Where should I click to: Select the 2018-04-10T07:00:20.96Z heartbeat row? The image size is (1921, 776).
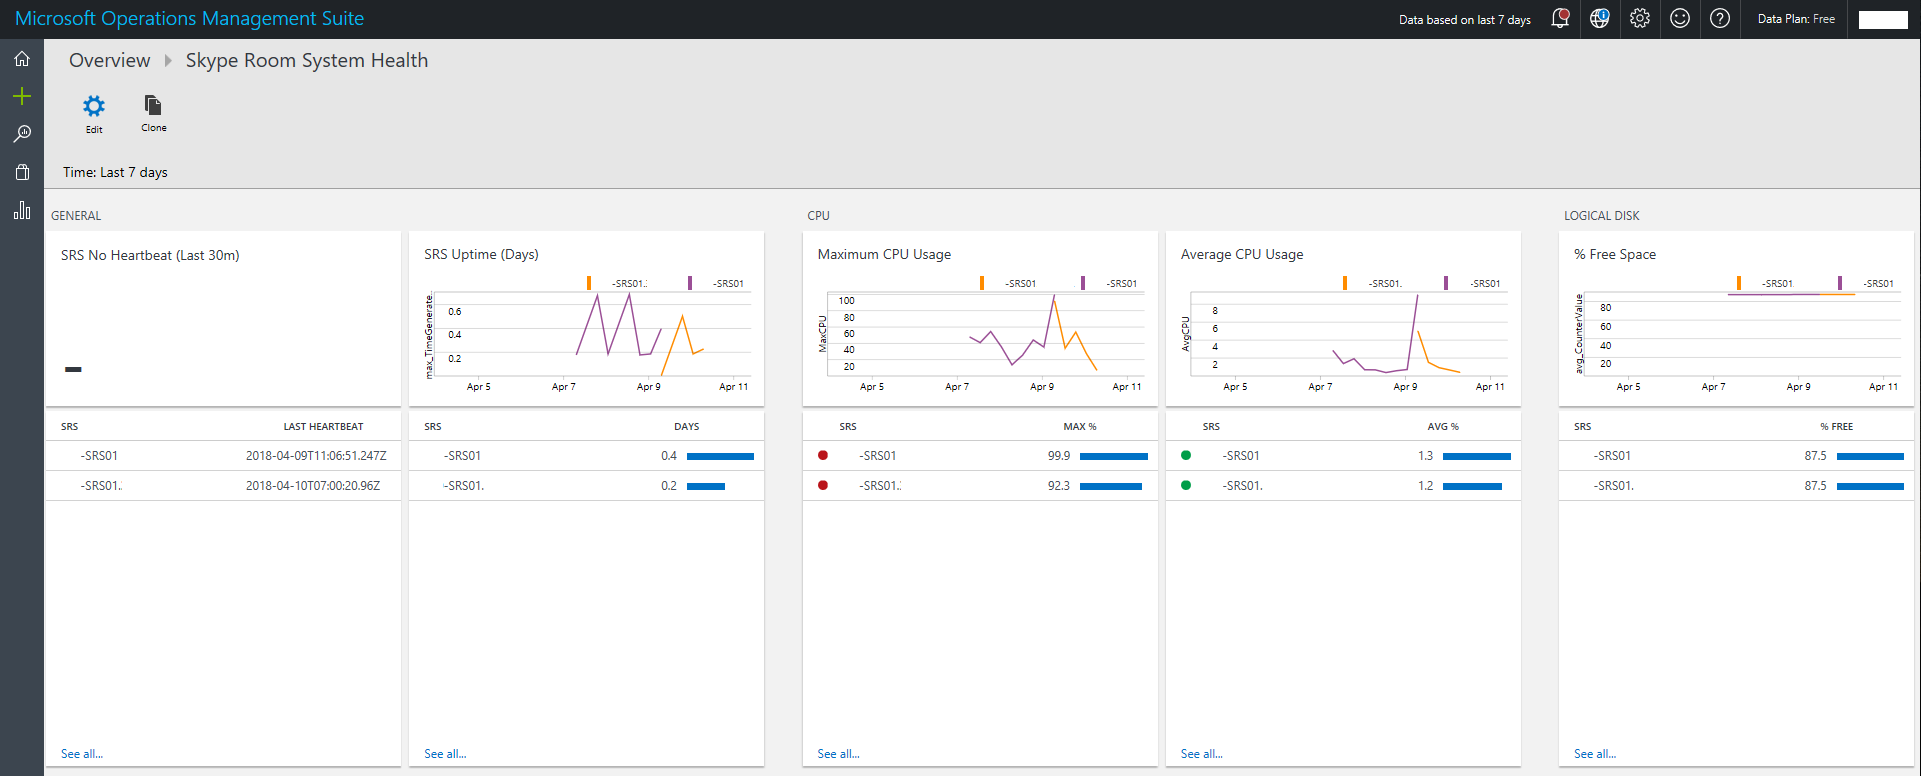(x=223, y=486)
